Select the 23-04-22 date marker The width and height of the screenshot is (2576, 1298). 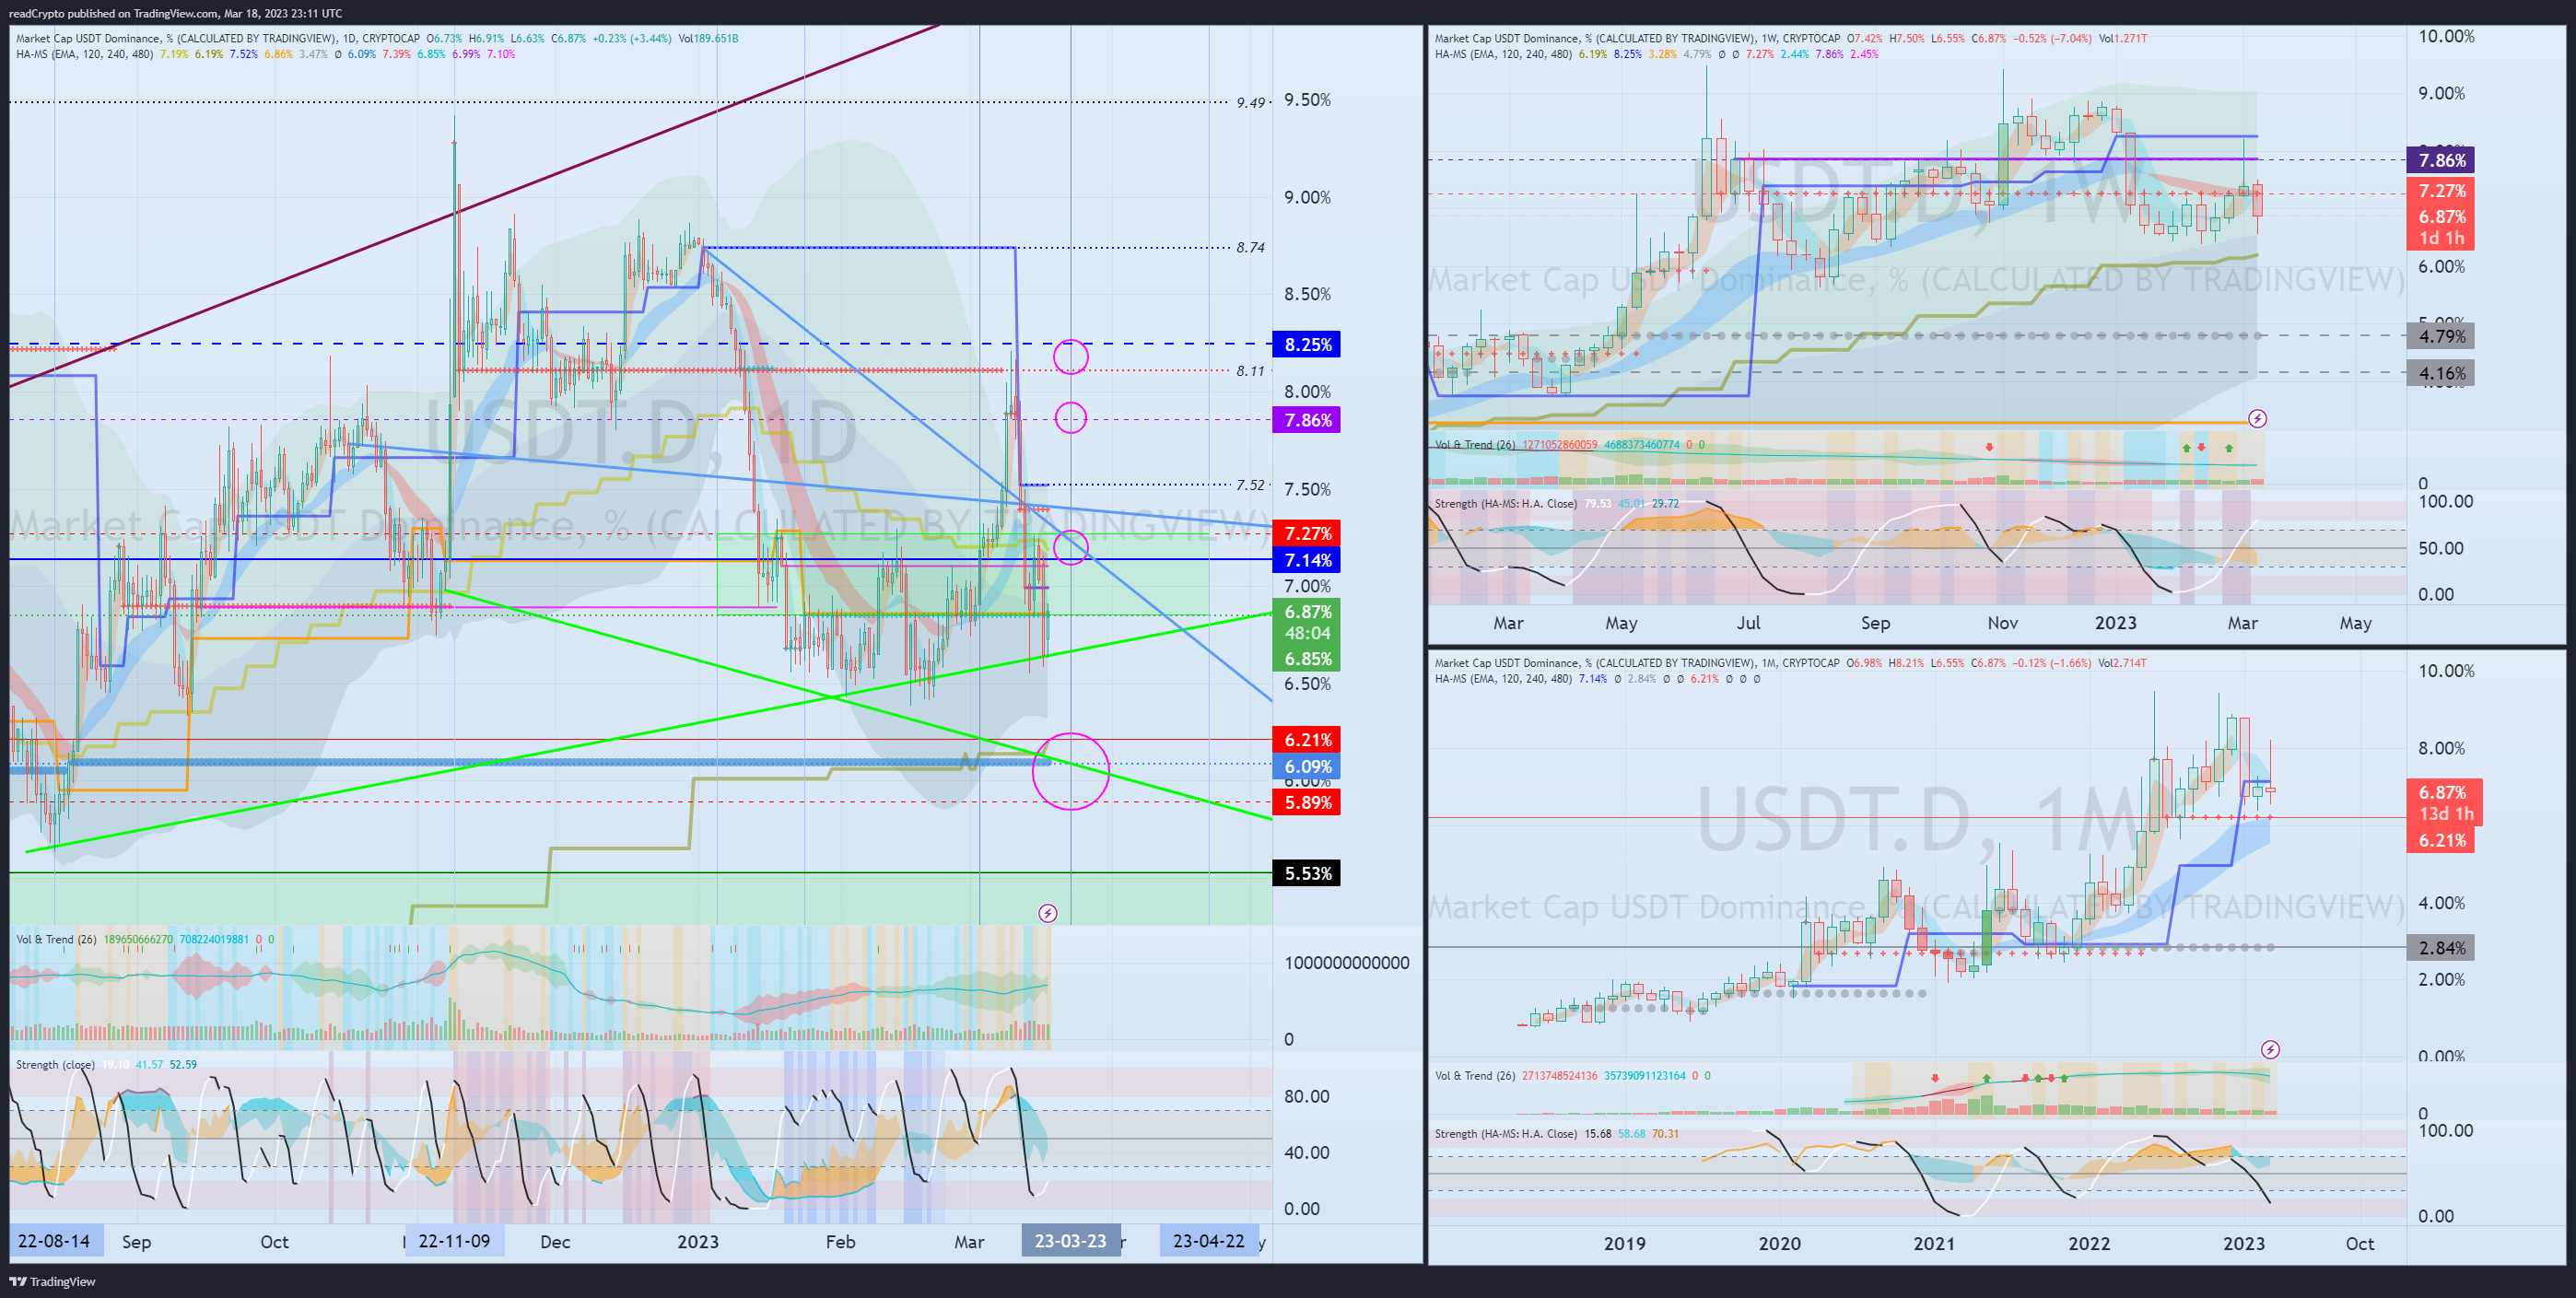[x=1208, y=1241]
